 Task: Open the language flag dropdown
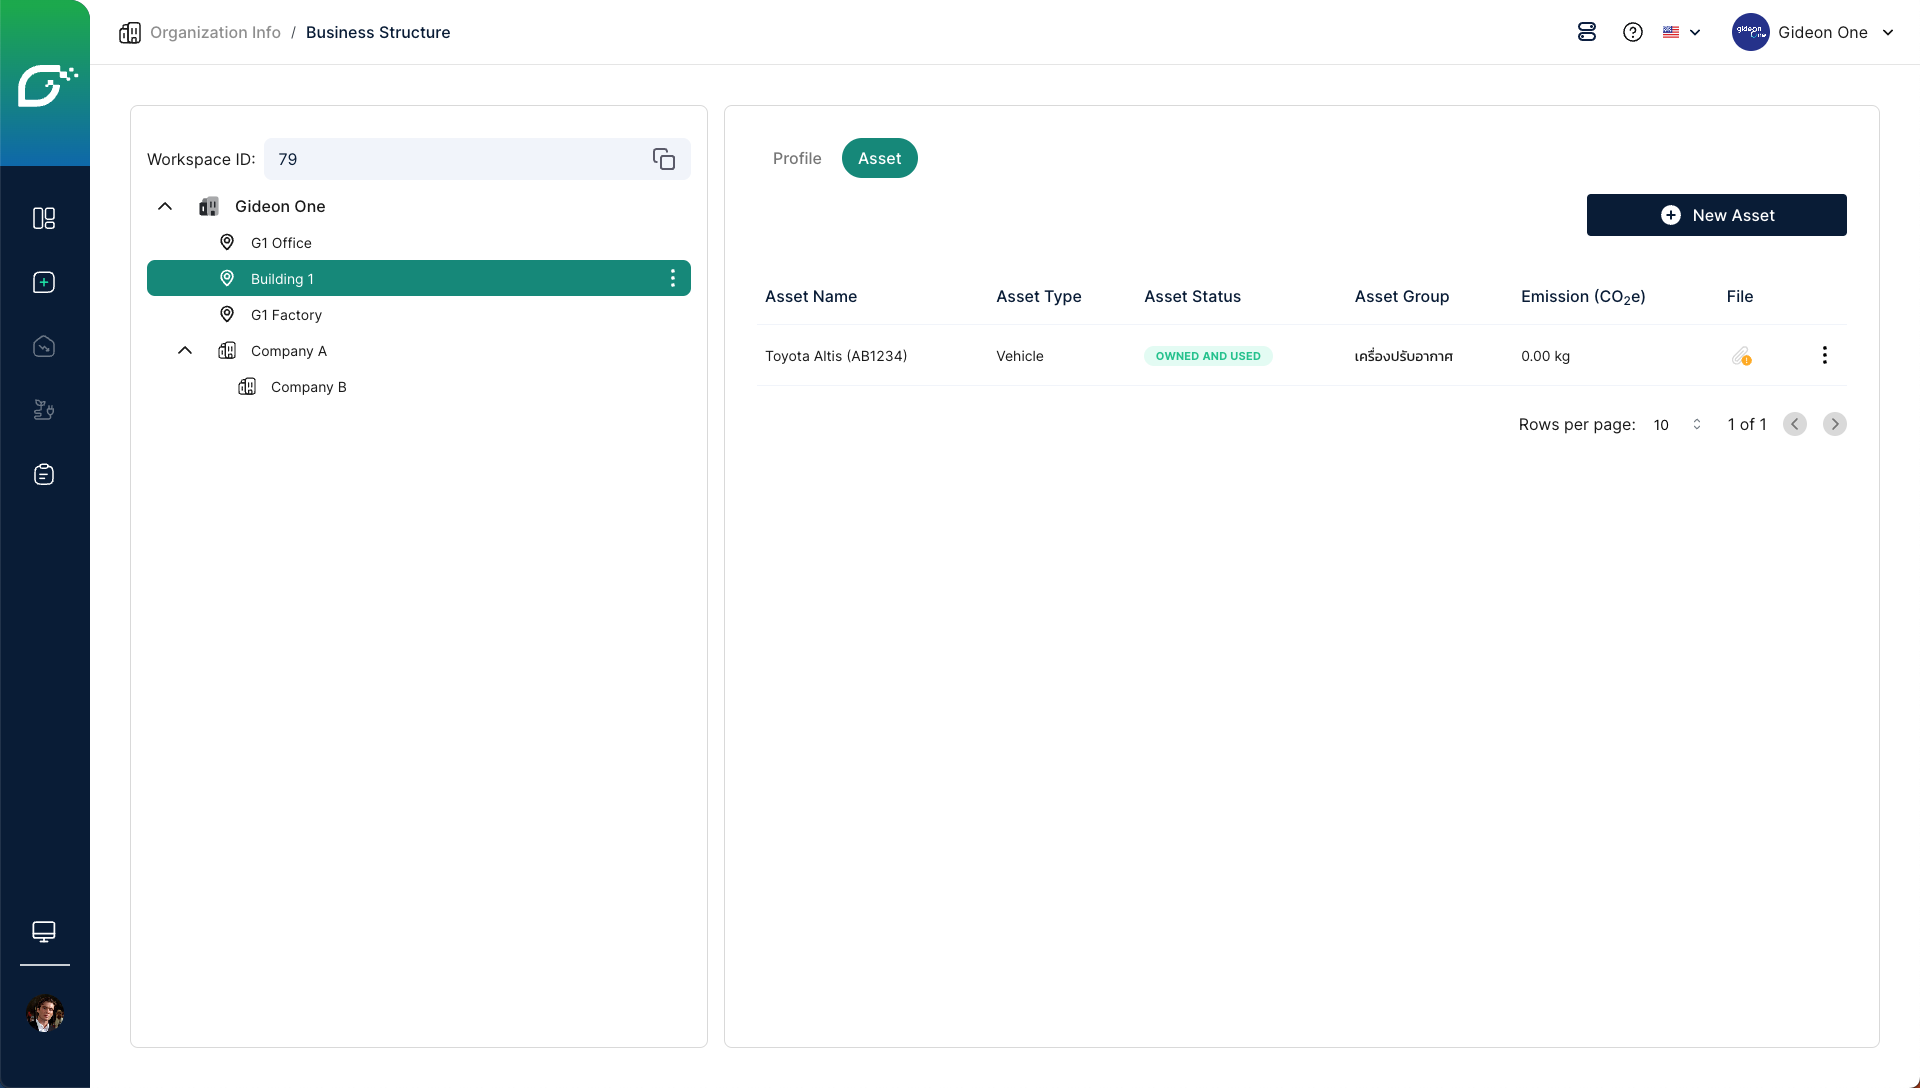pyautogui.click(x=1682, y=32)
